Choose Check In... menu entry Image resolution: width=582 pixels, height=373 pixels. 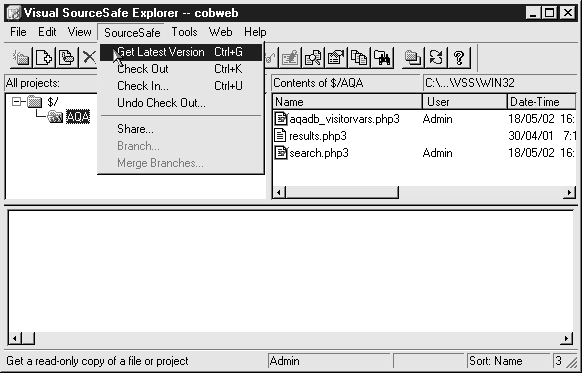(181, 86)
